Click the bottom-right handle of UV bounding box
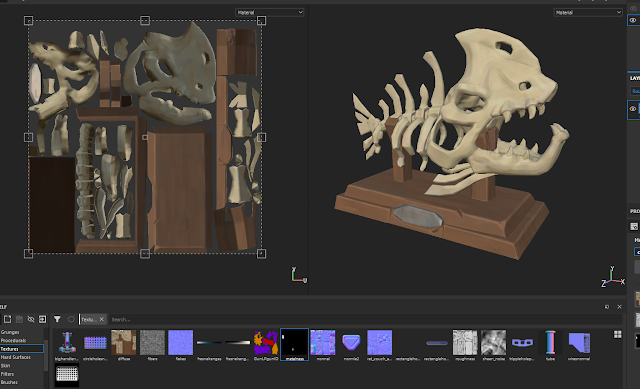The image size is (640, 389). (262, 254)
